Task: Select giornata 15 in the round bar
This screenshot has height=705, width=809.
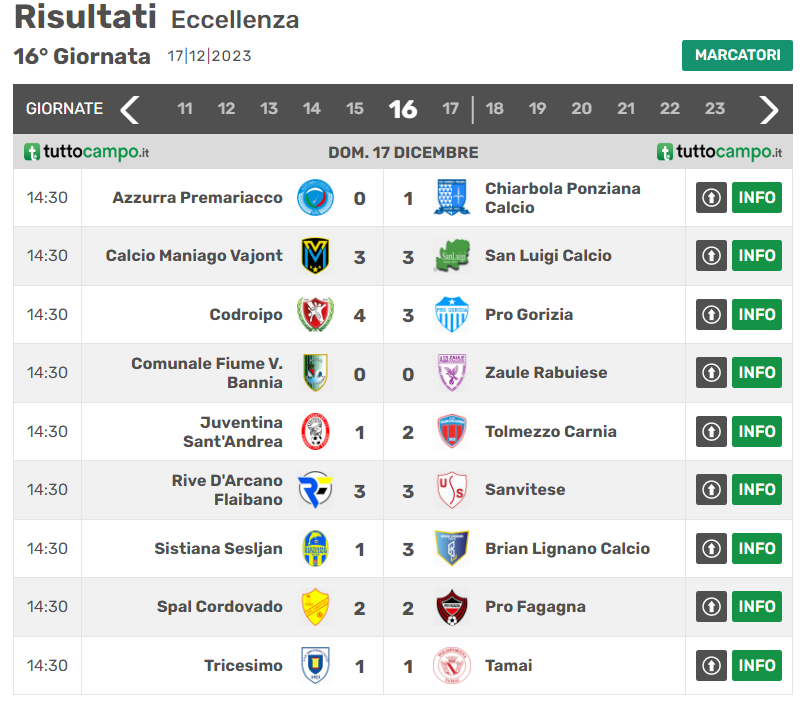Action: pos(354,108)
